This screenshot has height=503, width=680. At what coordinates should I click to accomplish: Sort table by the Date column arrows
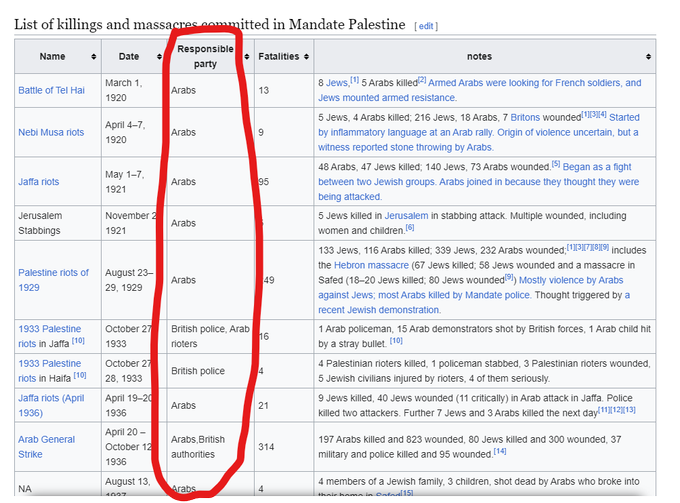coord(159,57)
